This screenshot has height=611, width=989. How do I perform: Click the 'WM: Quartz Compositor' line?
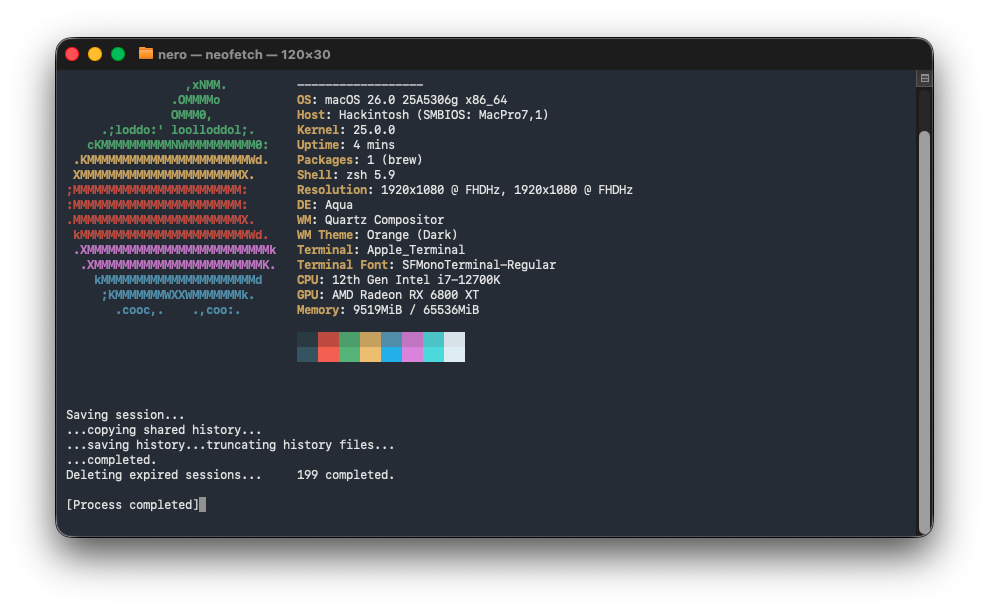point(370,220)
